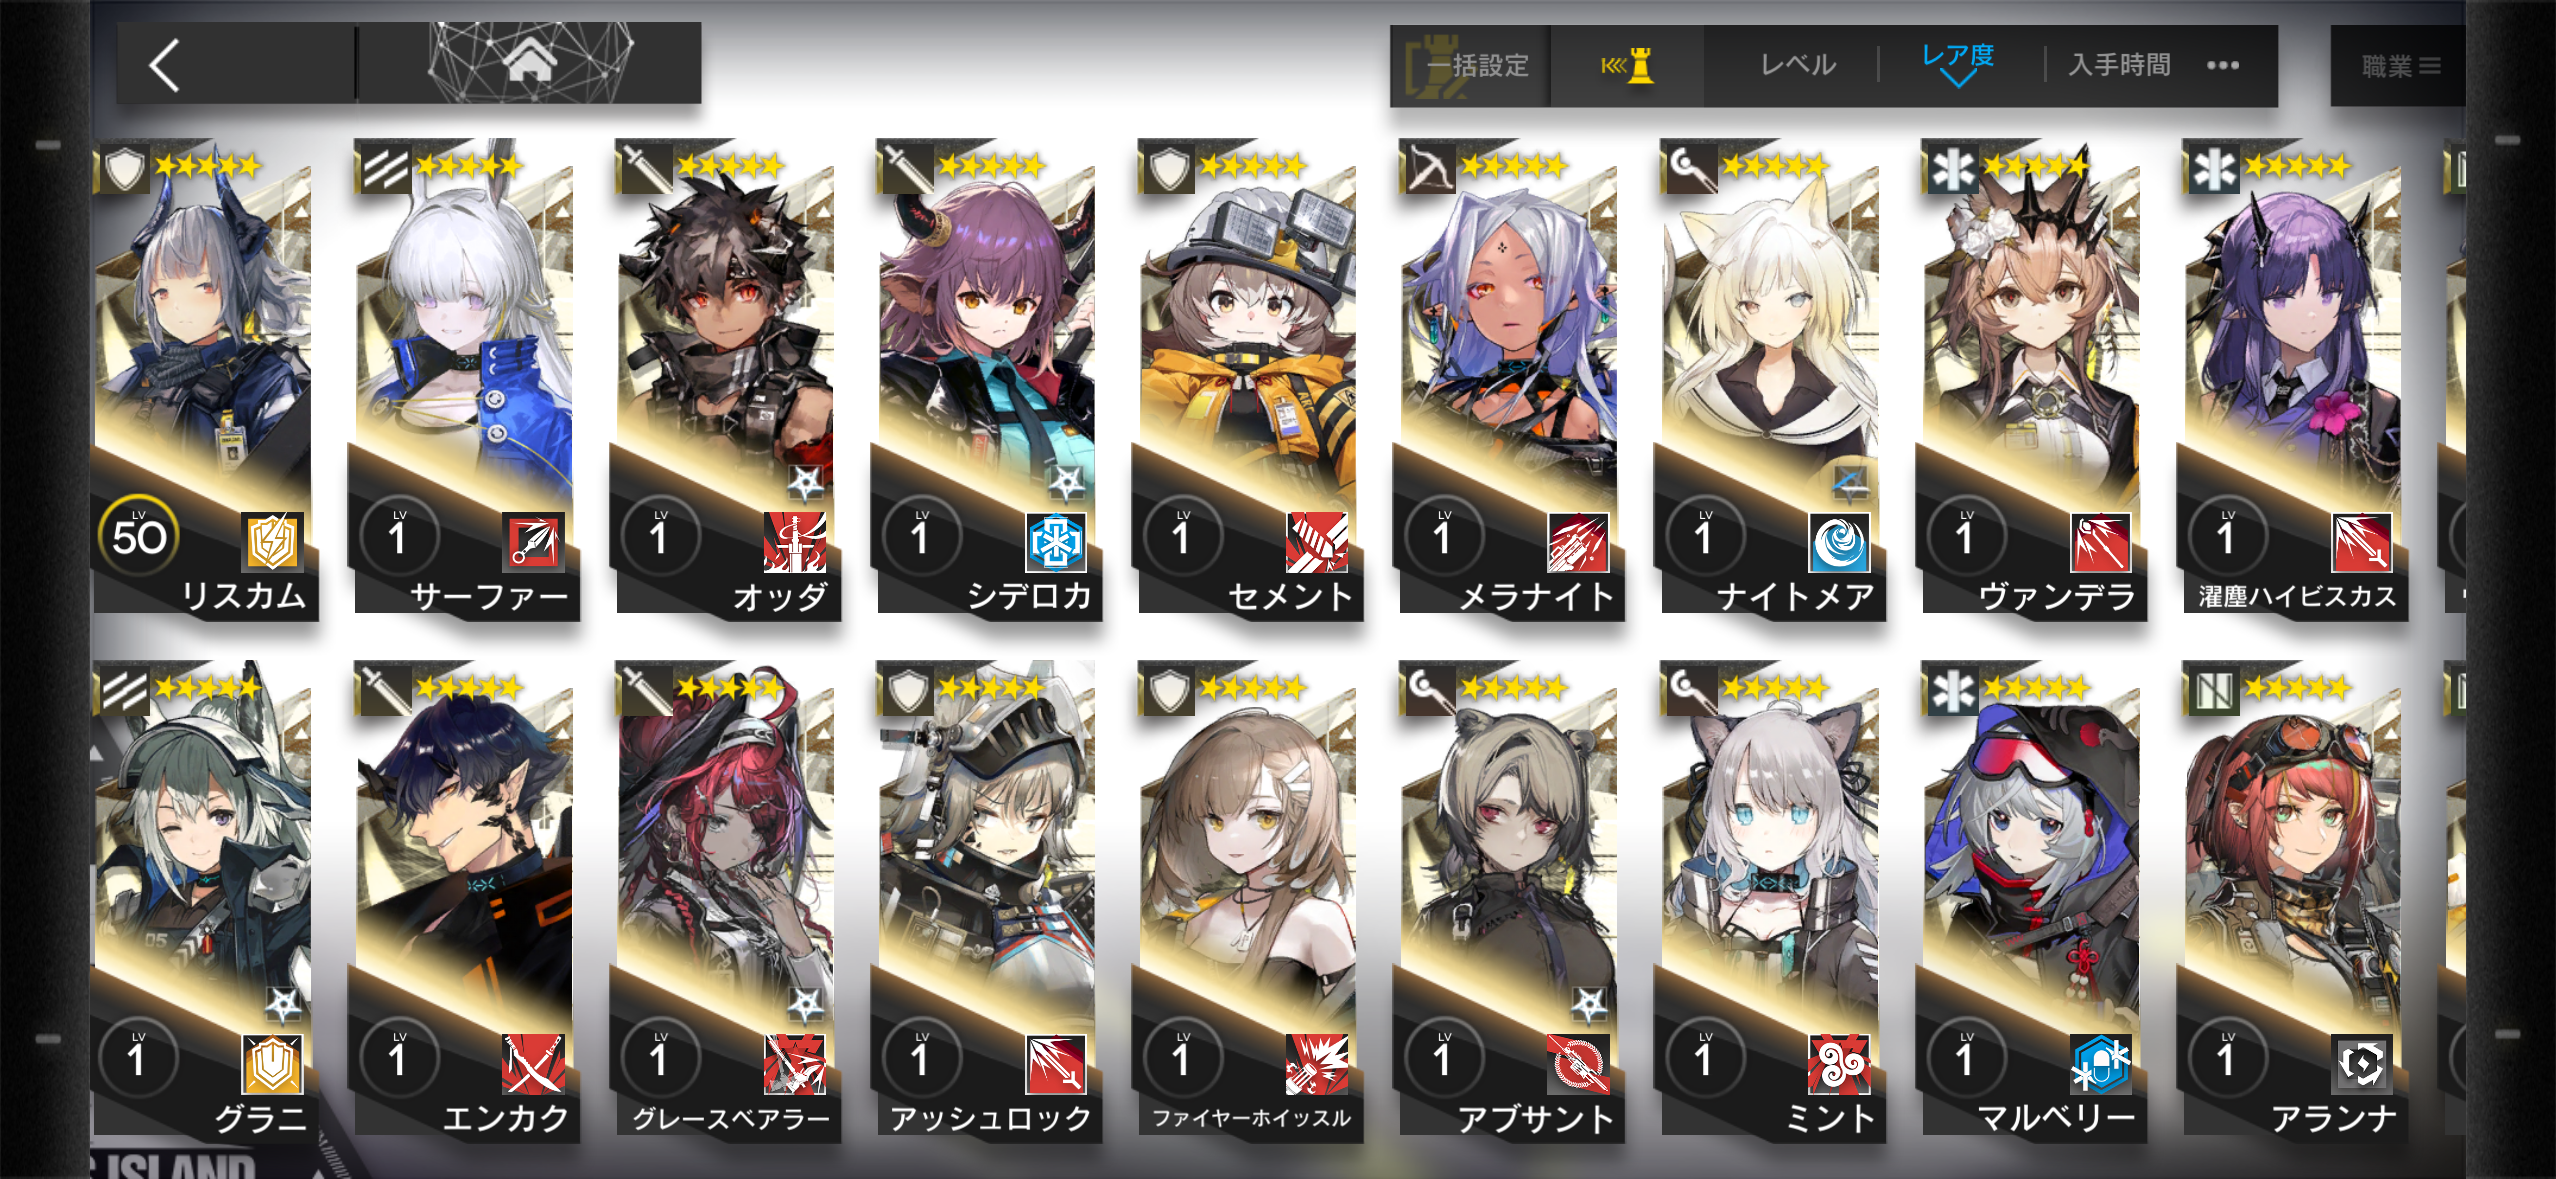2556x1179 pixels.
Task: Return to the home screen
Action: coord(529,62)
